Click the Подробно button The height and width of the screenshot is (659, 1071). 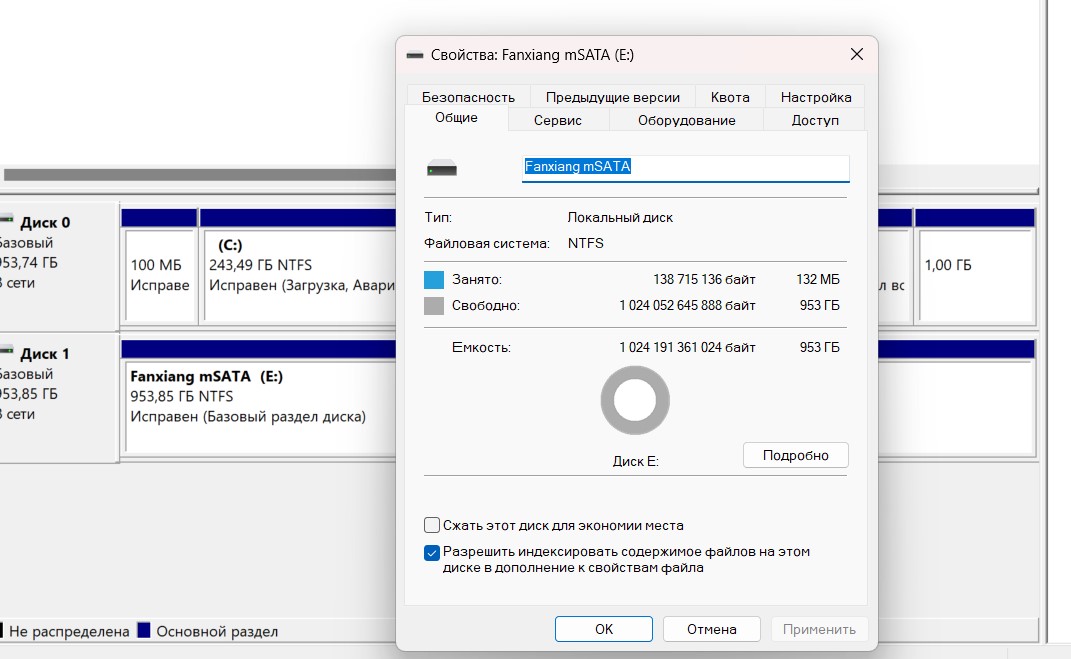[x=796, y=455]
